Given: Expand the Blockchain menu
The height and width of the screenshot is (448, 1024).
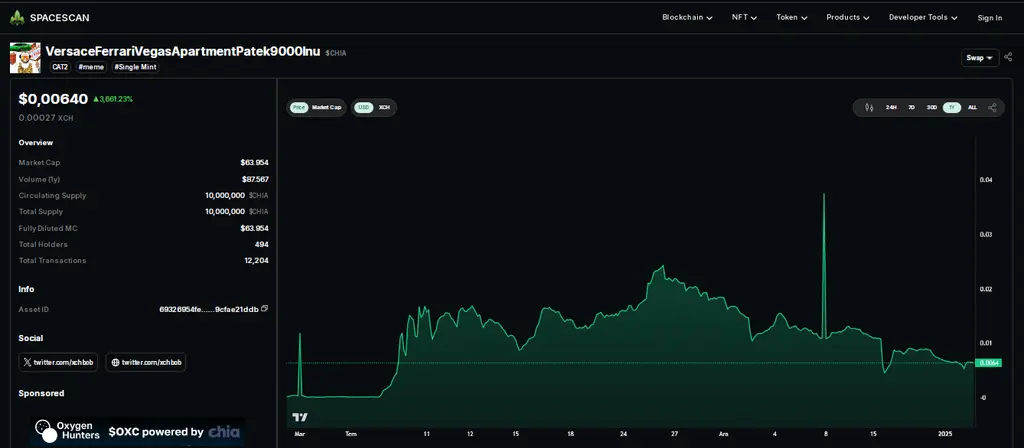Looking at the screenshot, I should (x=687, y=18).
